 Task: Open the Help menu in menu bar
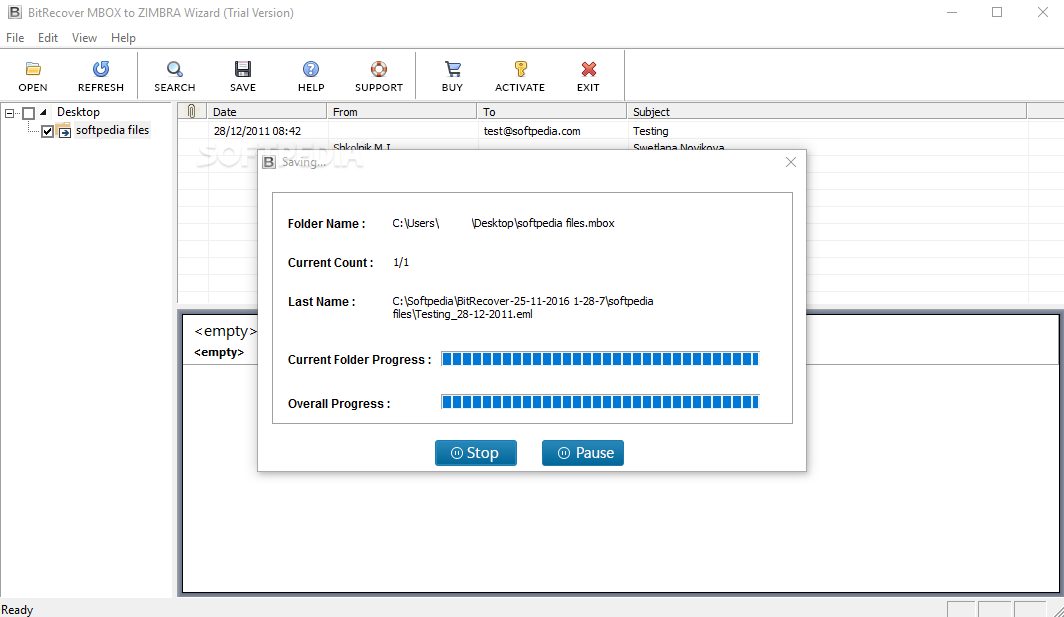124,37
